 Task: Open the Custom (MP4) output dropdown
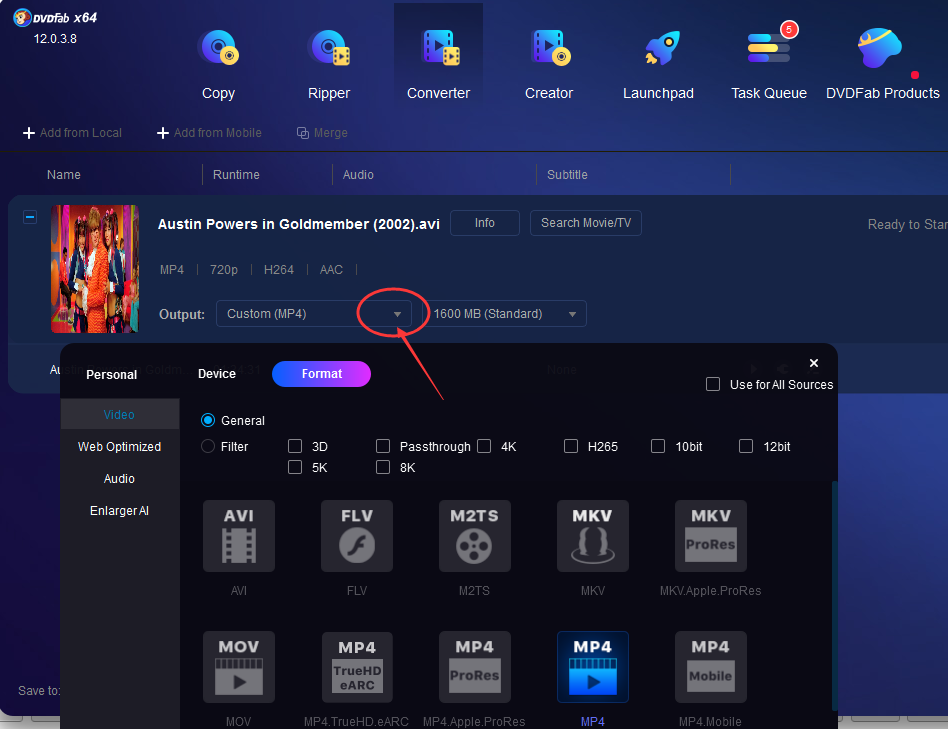(x=314, y=314)
